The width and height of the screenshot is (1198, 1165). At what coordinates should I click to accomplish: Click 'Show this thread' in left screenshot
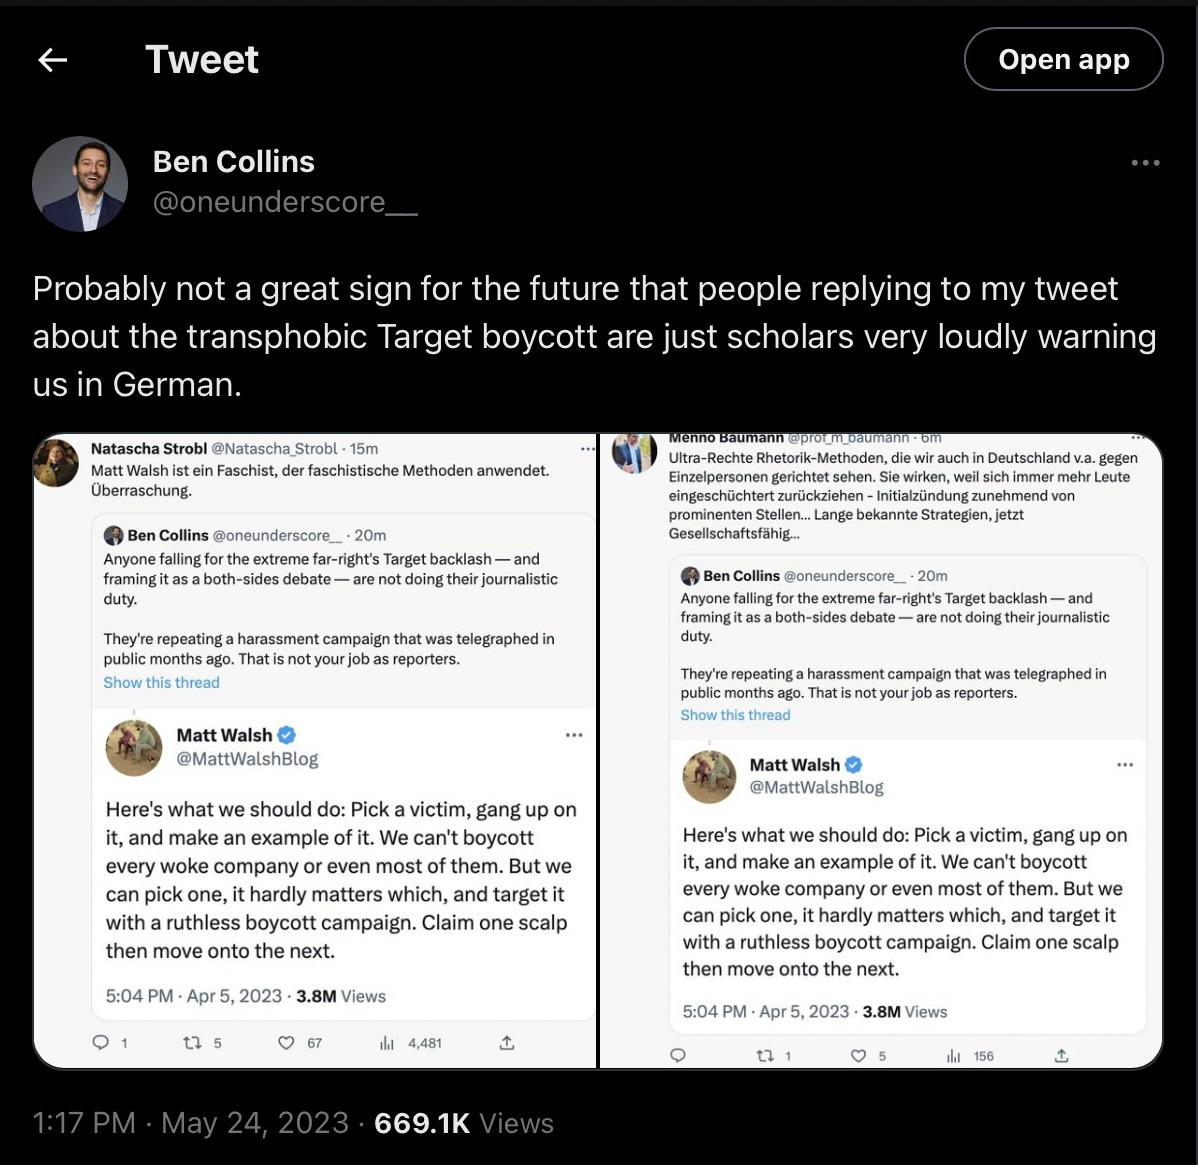(x=161, y=682)
